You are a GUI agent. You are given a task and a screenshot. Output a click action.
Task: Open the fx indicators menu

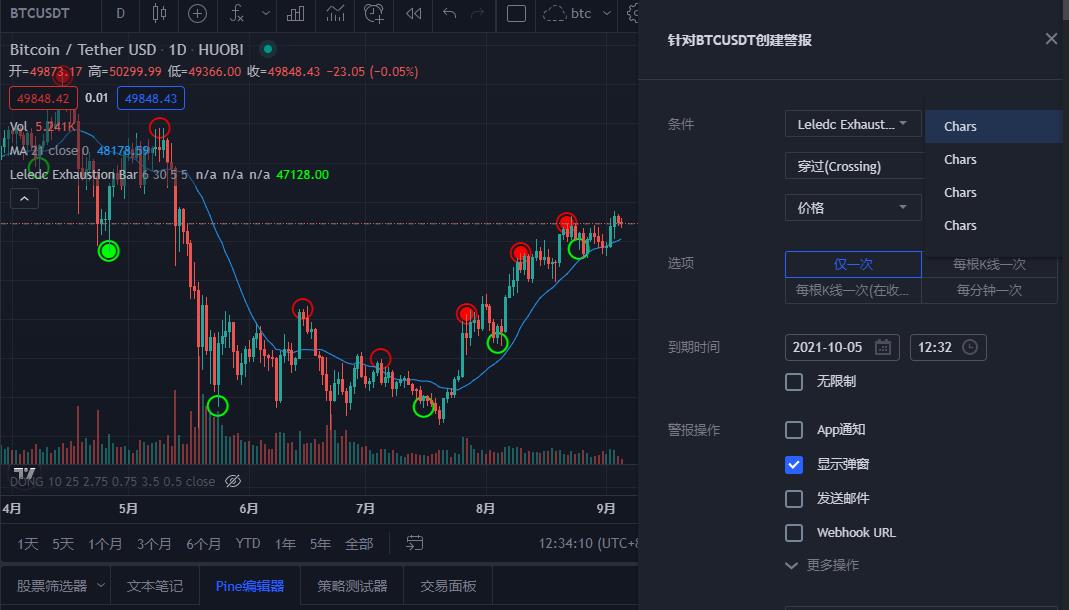[237, 14]
